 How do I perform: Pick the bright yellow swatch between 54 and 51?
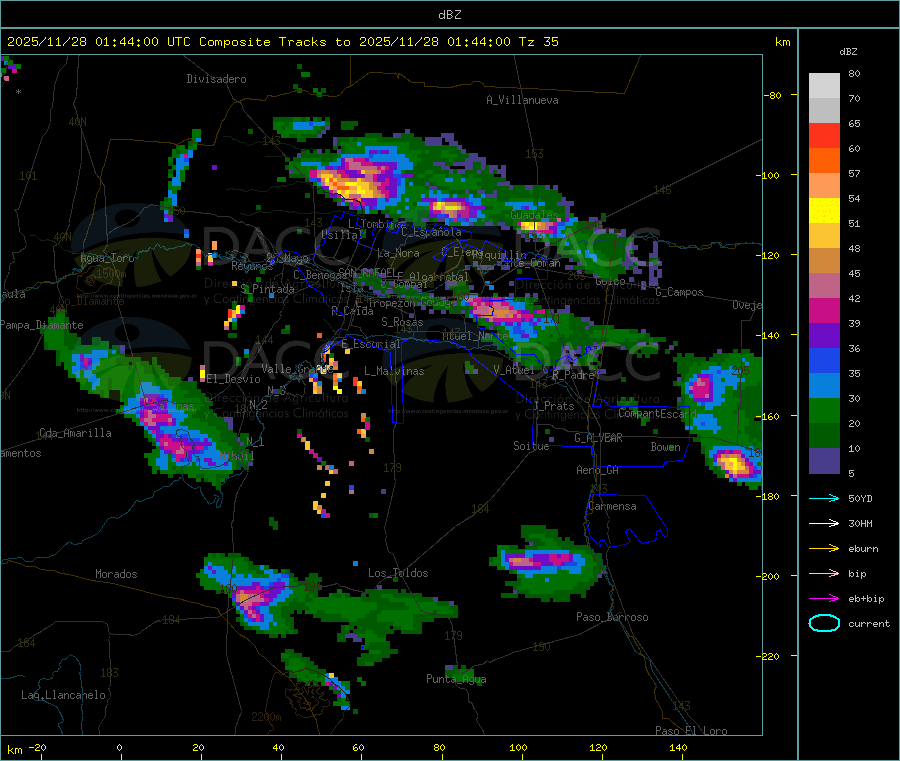(824, 211)
